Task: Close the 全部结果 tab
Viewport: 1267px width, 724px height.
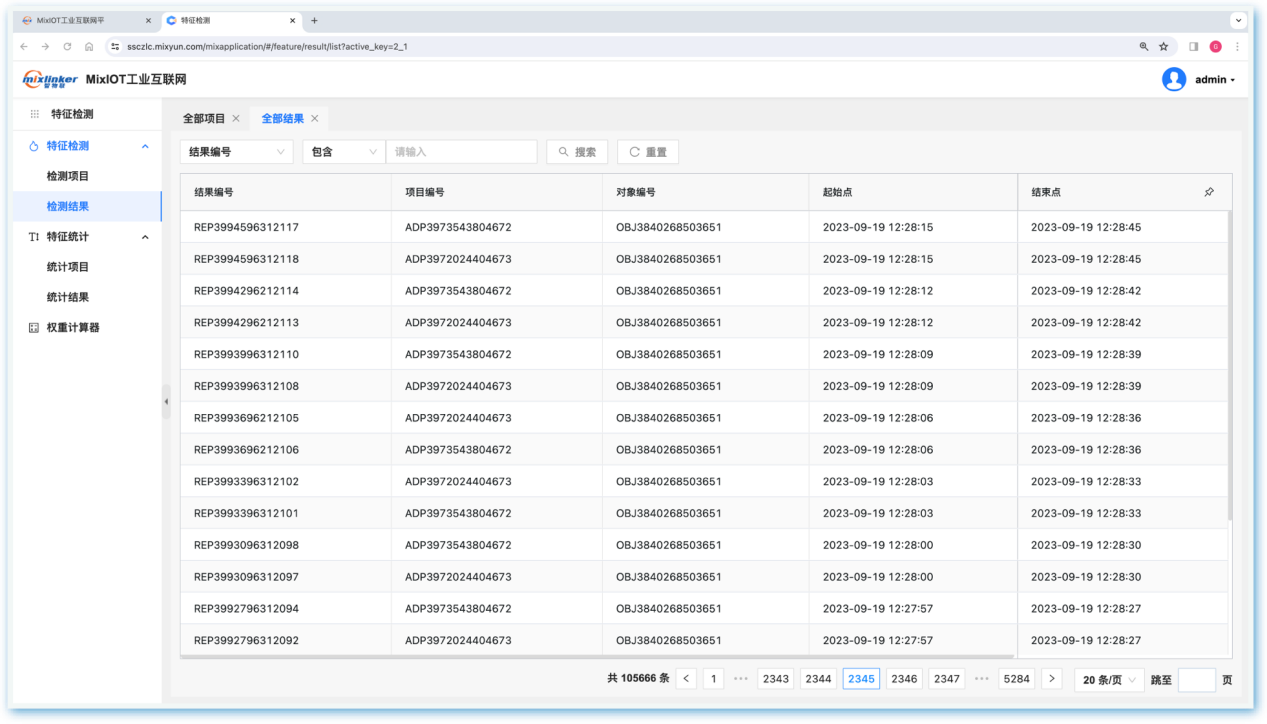Action: pos(315,118)
